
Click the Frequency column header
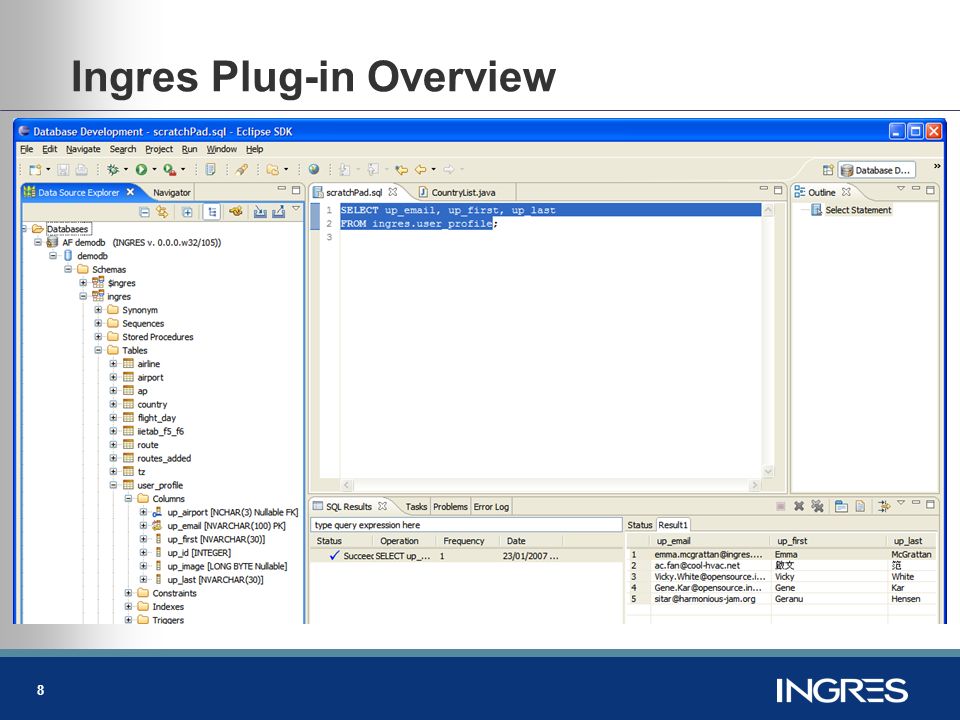tap(464, 541)
